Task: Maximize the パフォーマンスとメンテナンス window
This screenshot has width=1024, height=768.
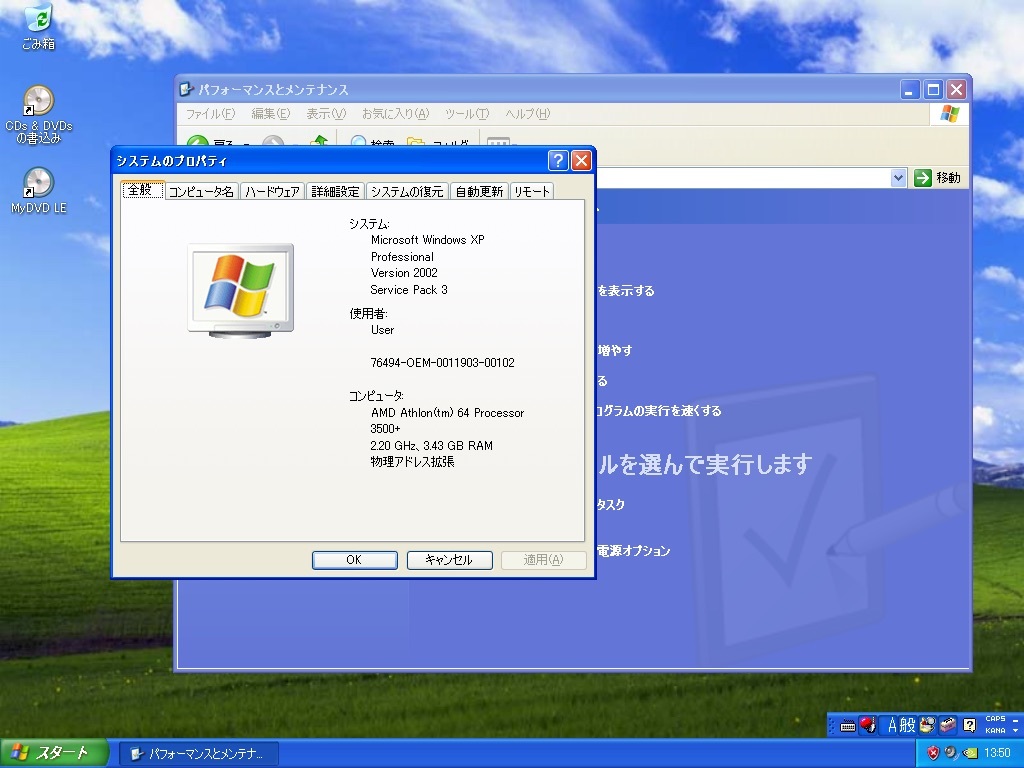Action: click(x=933, y=89)
